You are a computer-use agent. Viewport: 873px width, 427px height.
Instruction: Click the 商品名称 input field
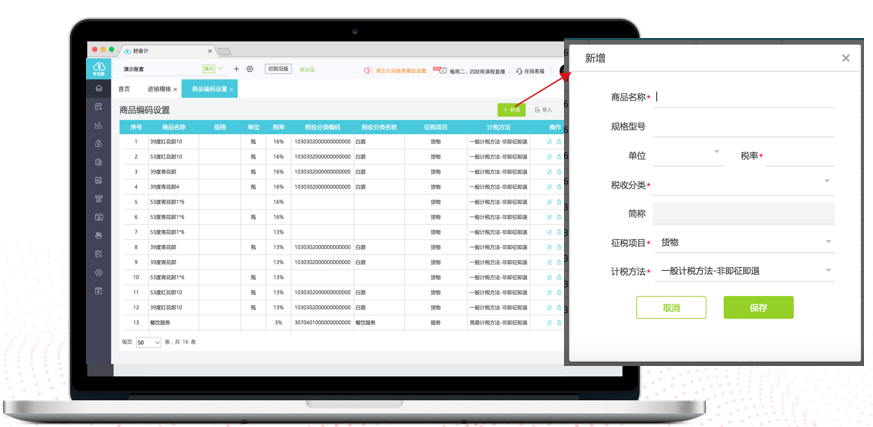coord(744,97)
